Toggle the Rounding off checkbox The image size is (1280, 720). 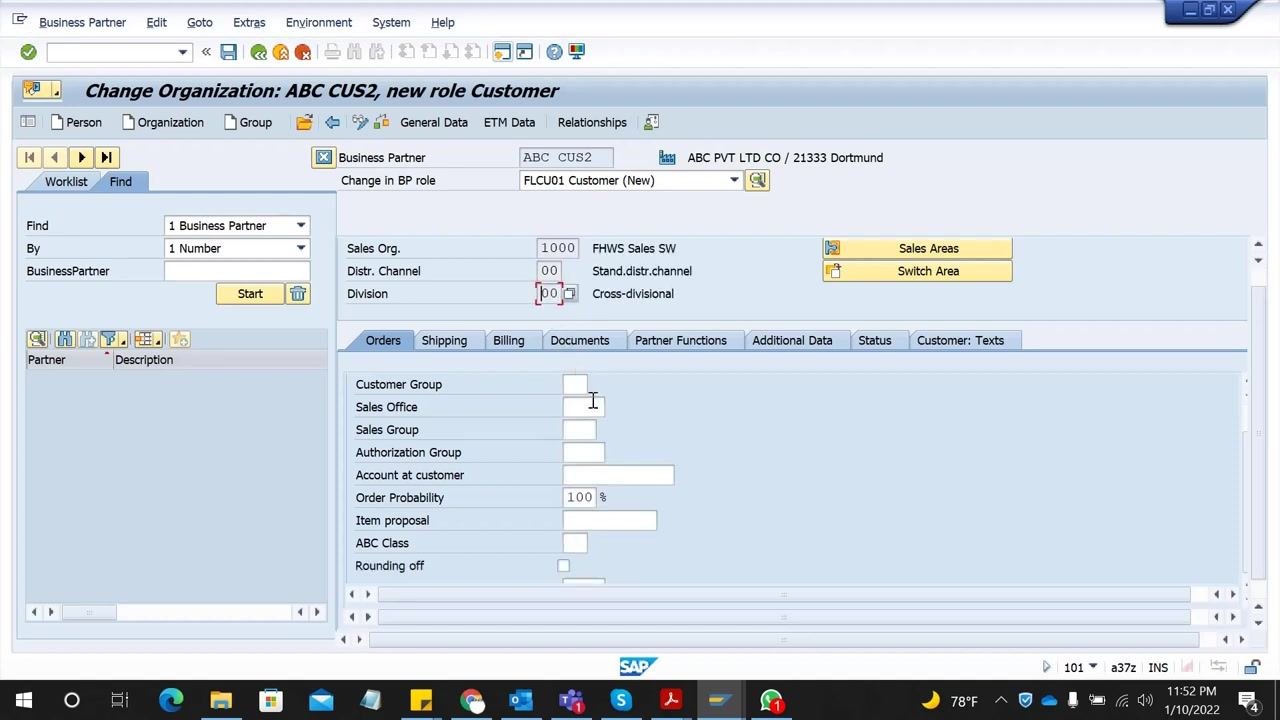coord(564,566)
